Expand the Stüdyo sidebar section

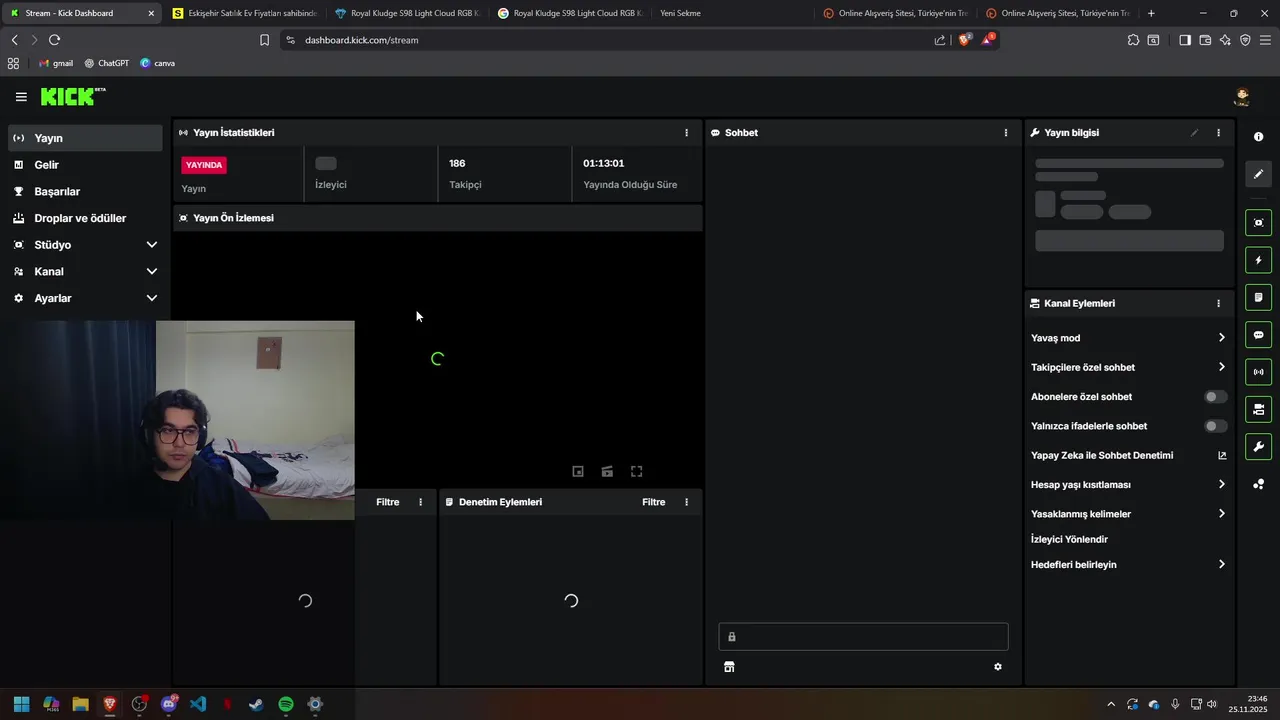[x=152, y=245]
